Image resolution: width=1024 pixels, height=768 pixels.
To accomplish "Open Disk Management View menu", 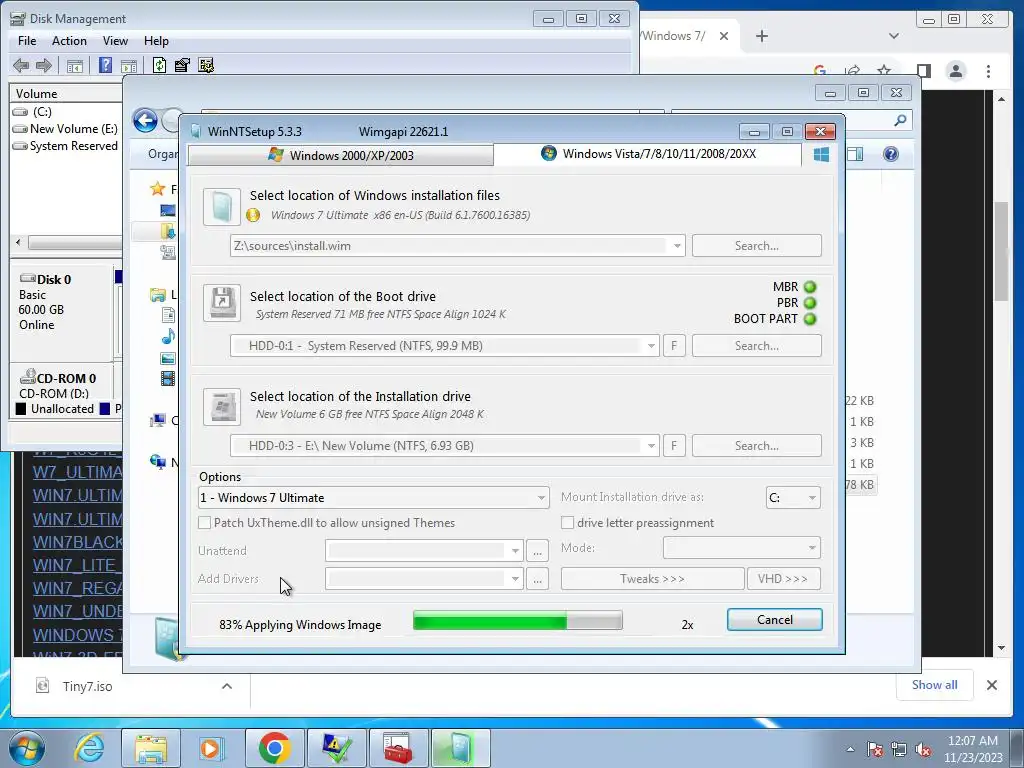I will pyautogui.click(x=115, y=40).
